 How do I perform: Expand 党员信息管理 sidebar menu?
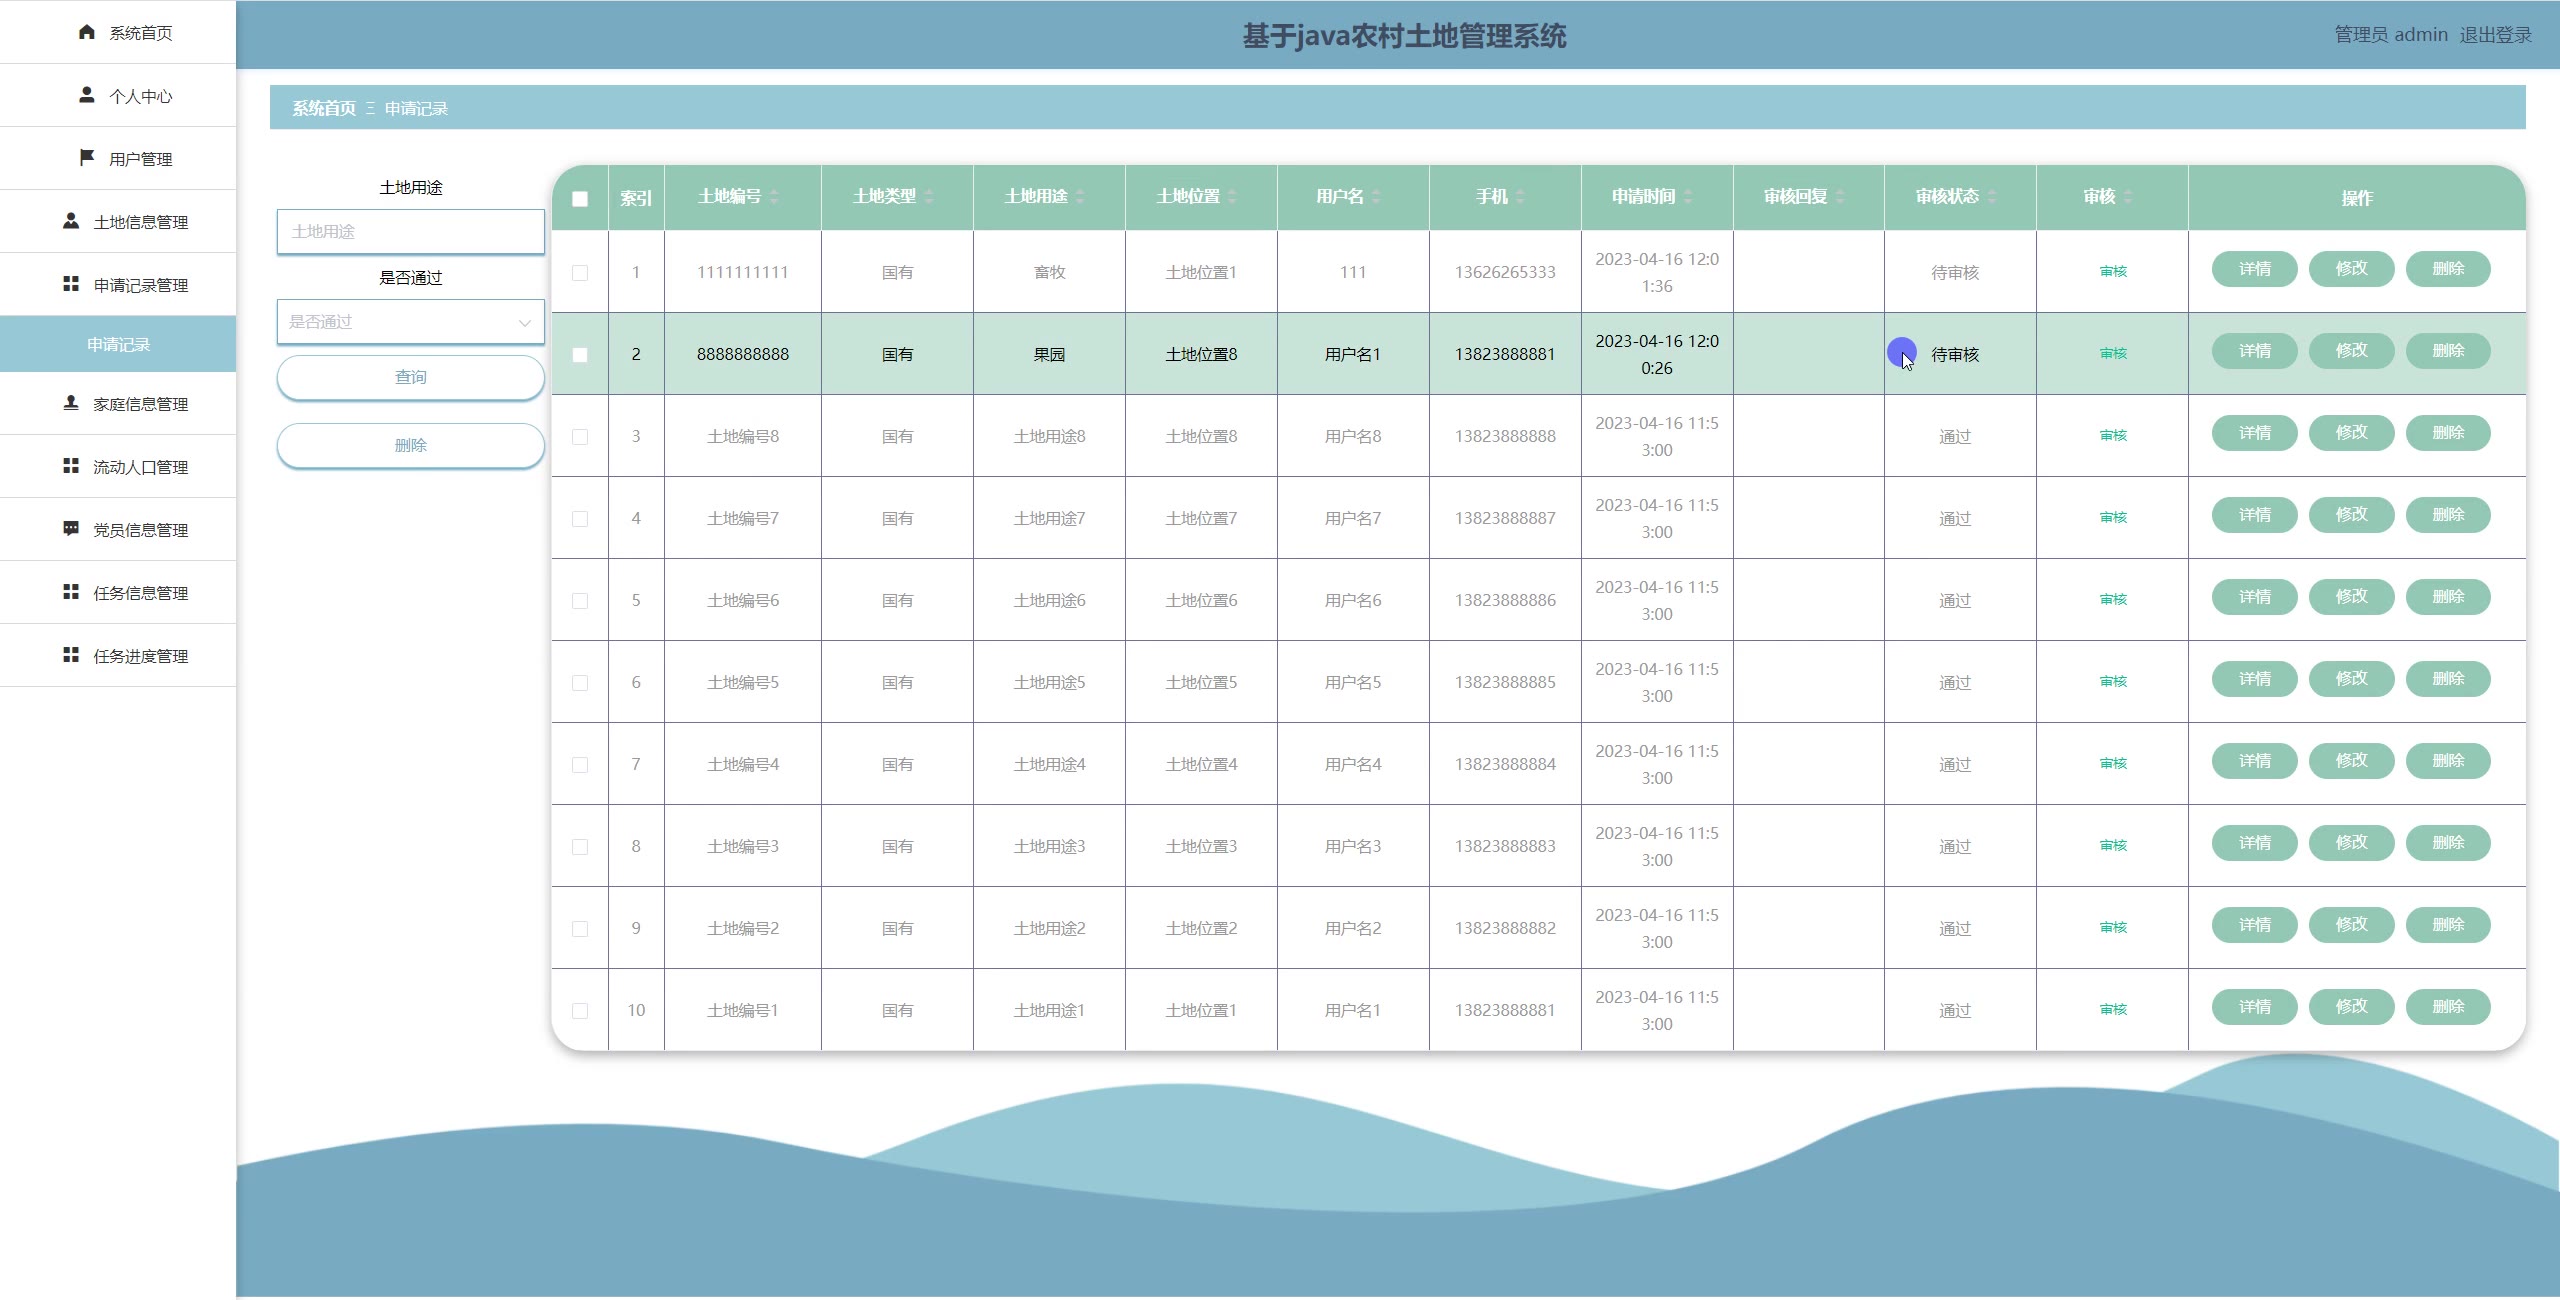pos(118,529)
